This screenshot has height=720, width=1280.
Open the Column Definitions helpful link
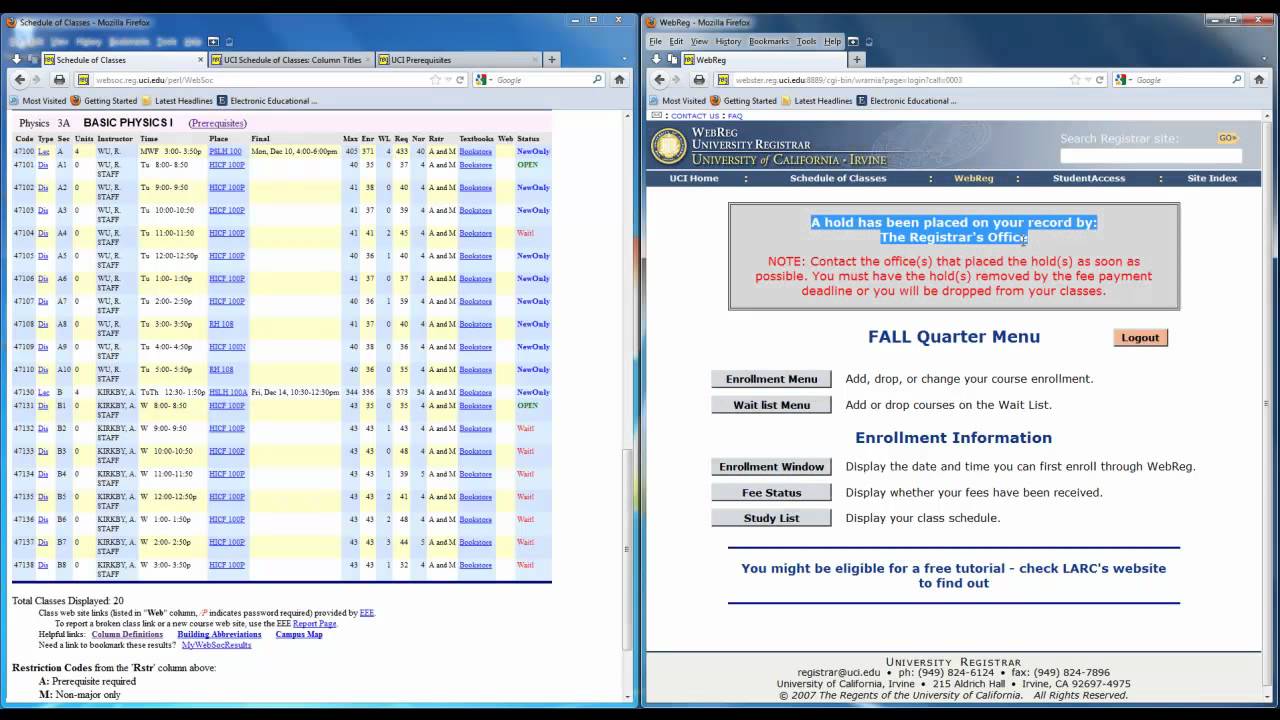pyautogui.click(x=127, y=634)
